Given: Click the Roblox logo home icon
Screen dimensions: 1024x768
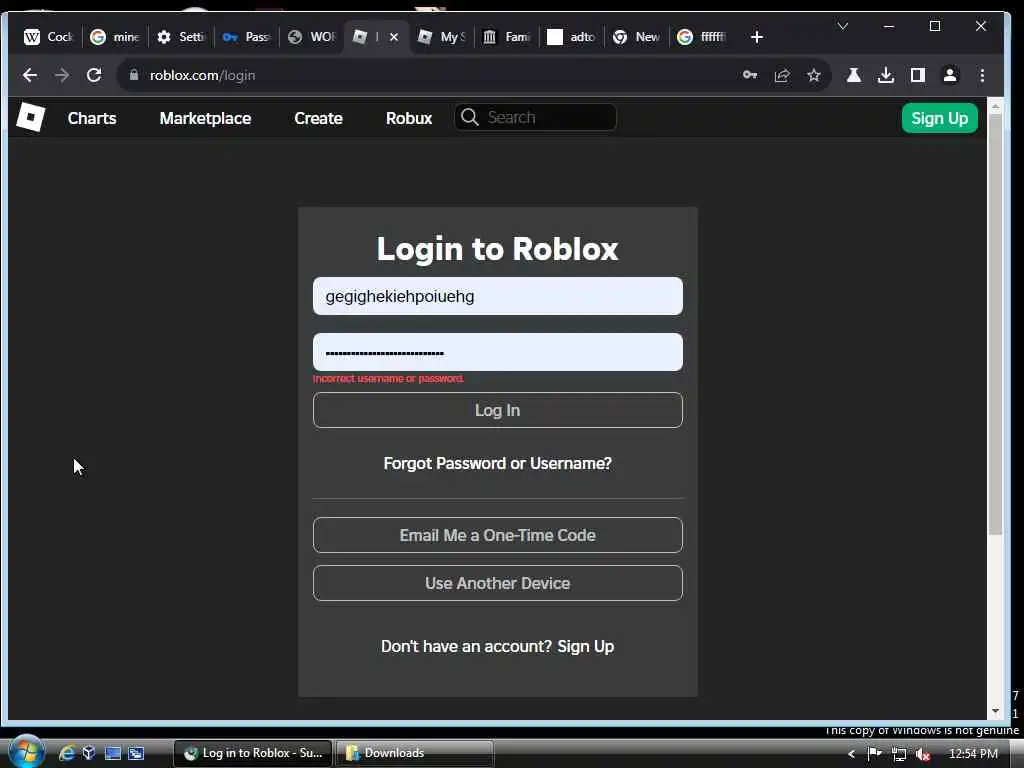Looking at the screenshot, I should [x=31, y=118].
